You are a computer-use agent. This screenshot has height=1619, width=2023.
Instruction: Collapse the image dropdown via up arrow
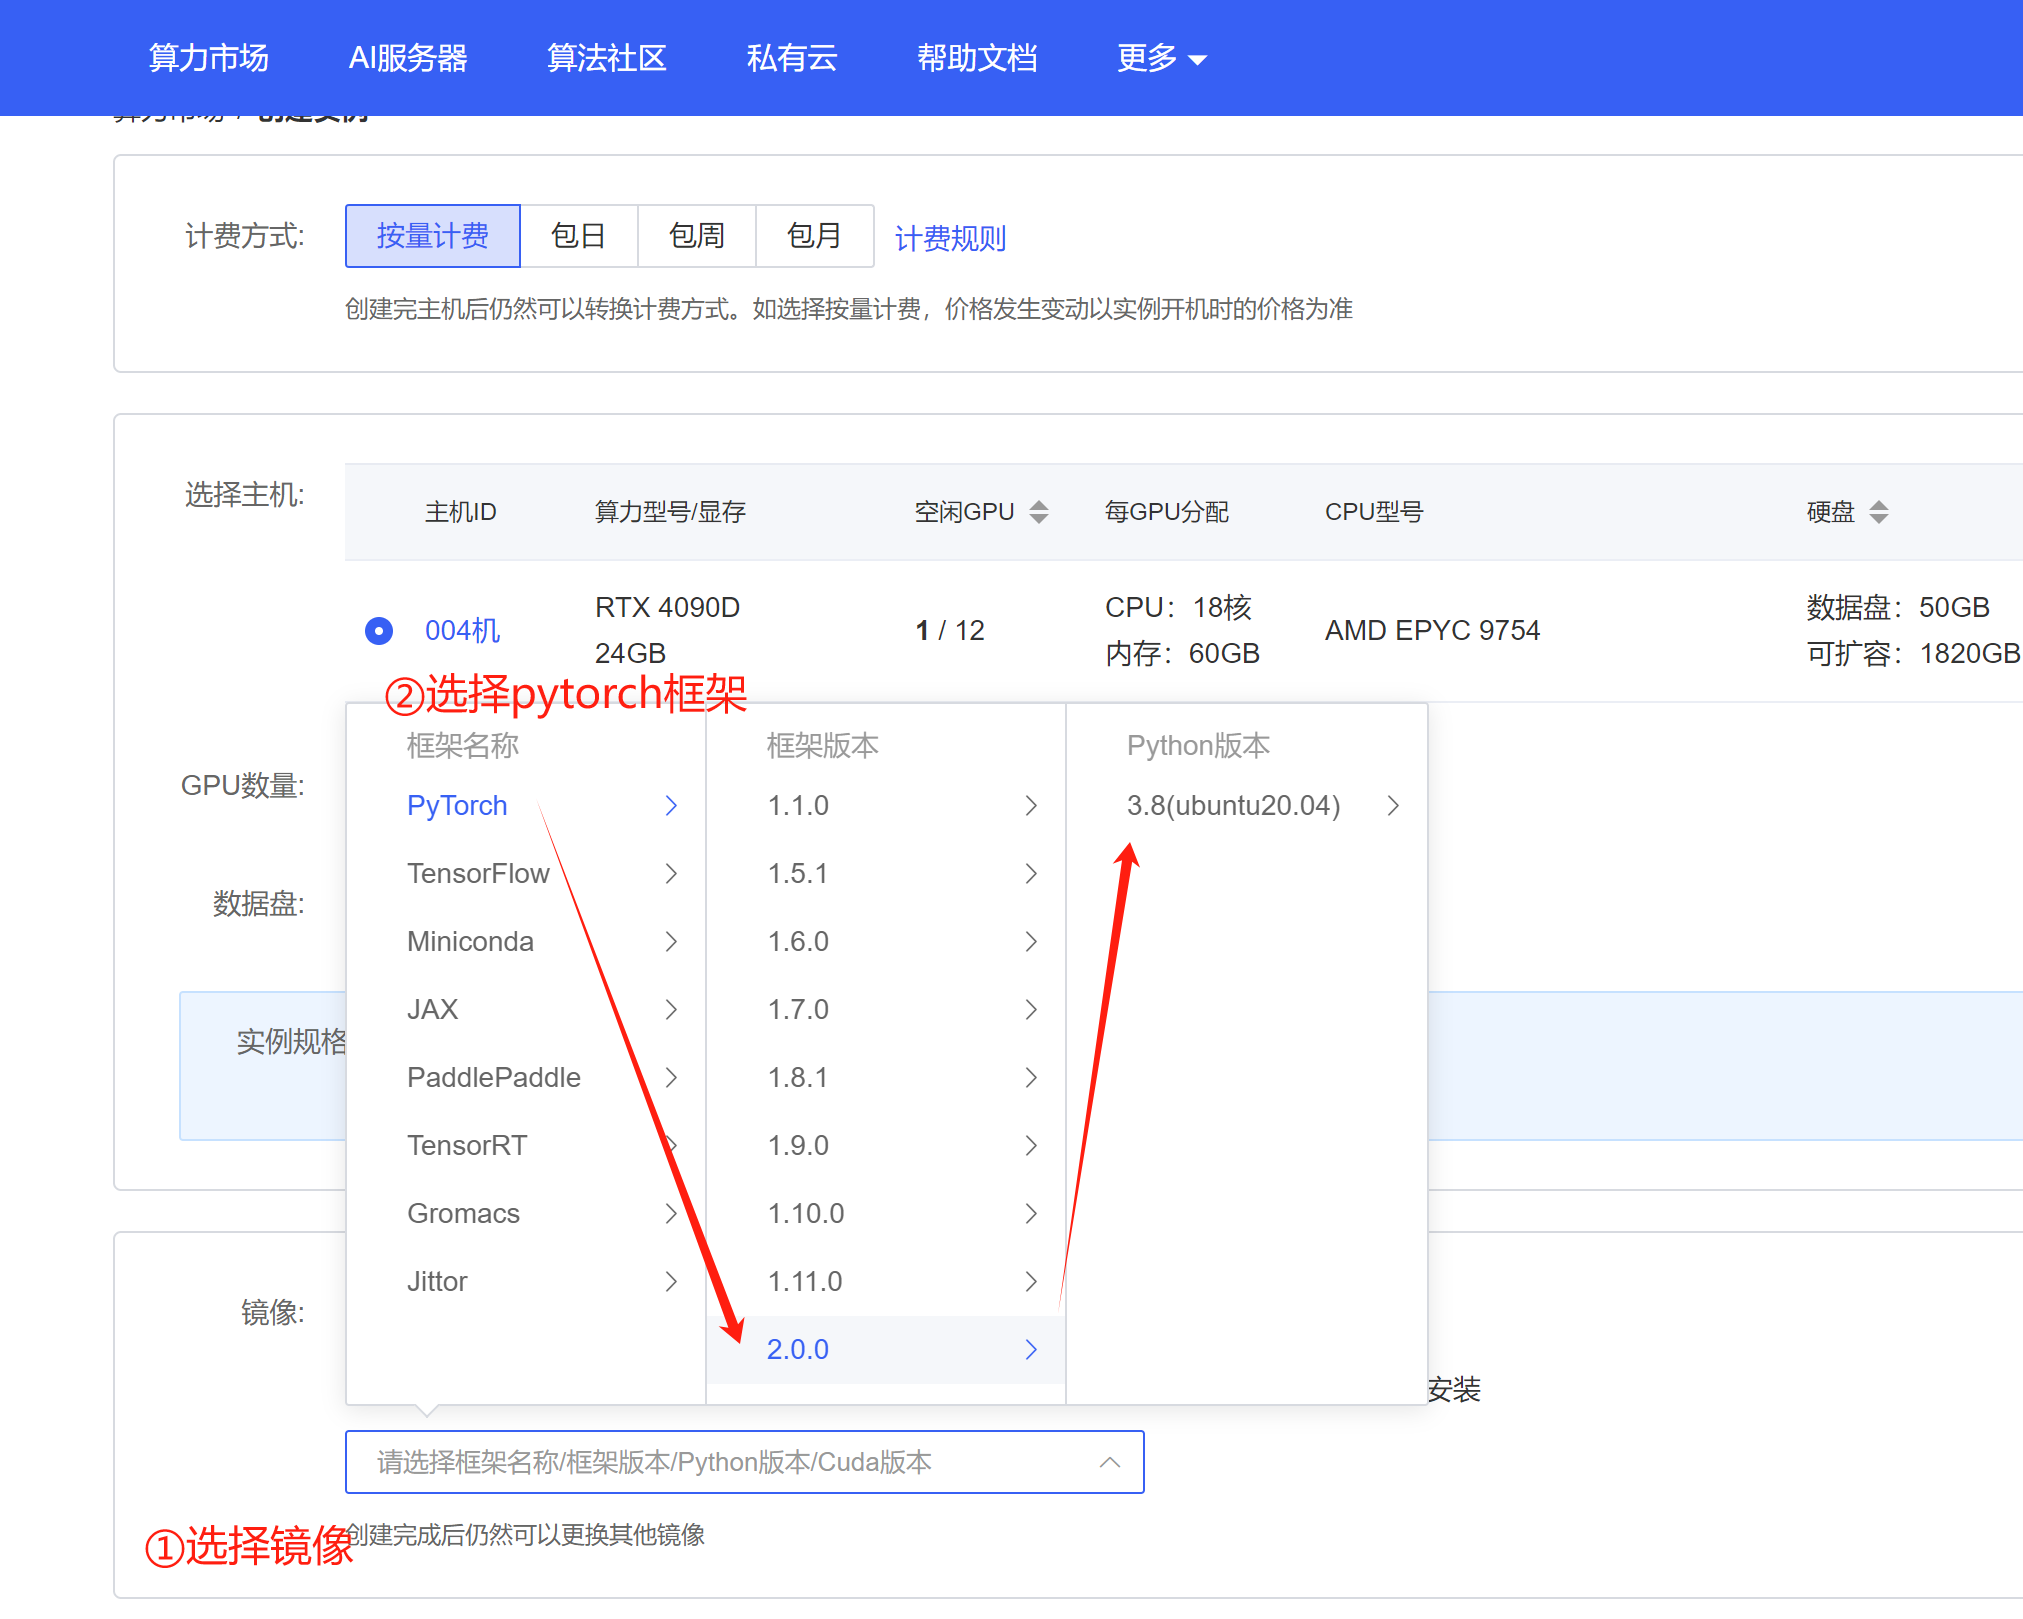coord(1109,1462)
